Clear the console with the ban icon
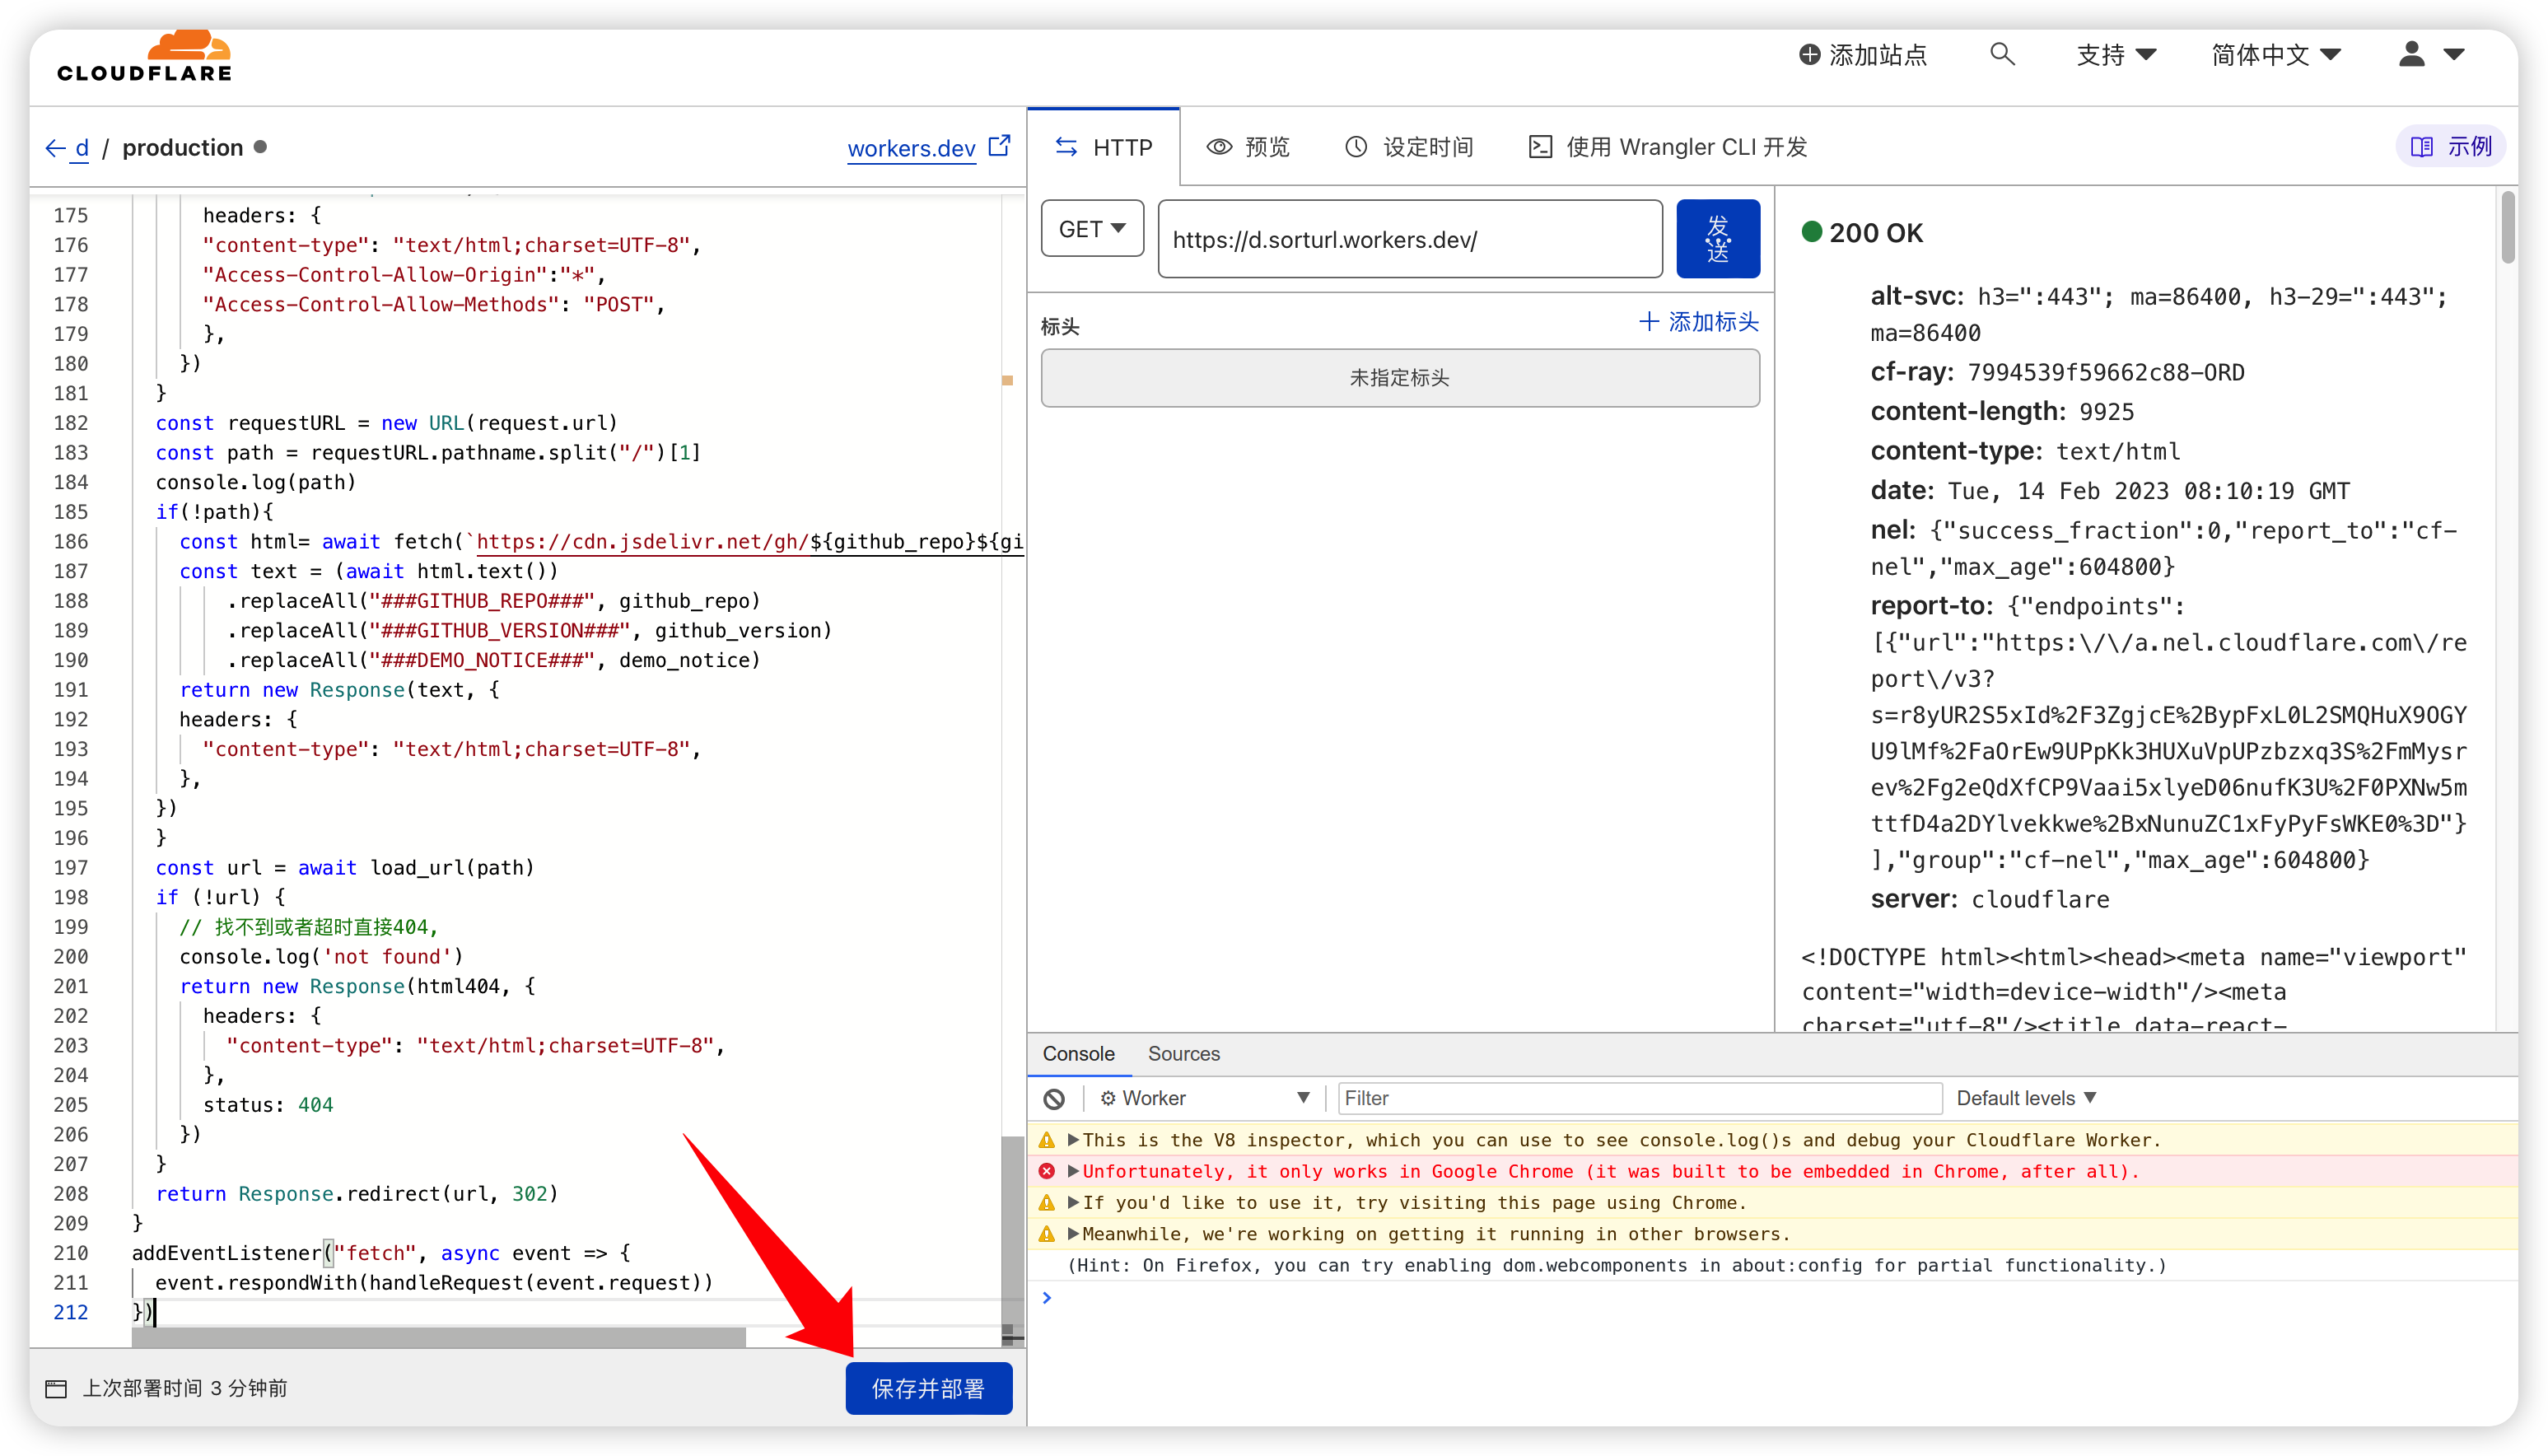The width and height of the screenshot is (2548, 1456). click(x=1054, y=1098)
